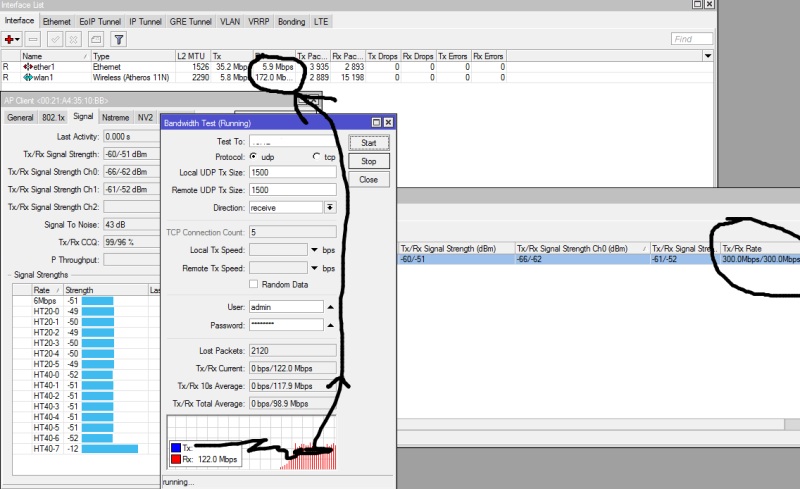Select the tcp protocol radio button

[316, 157]
